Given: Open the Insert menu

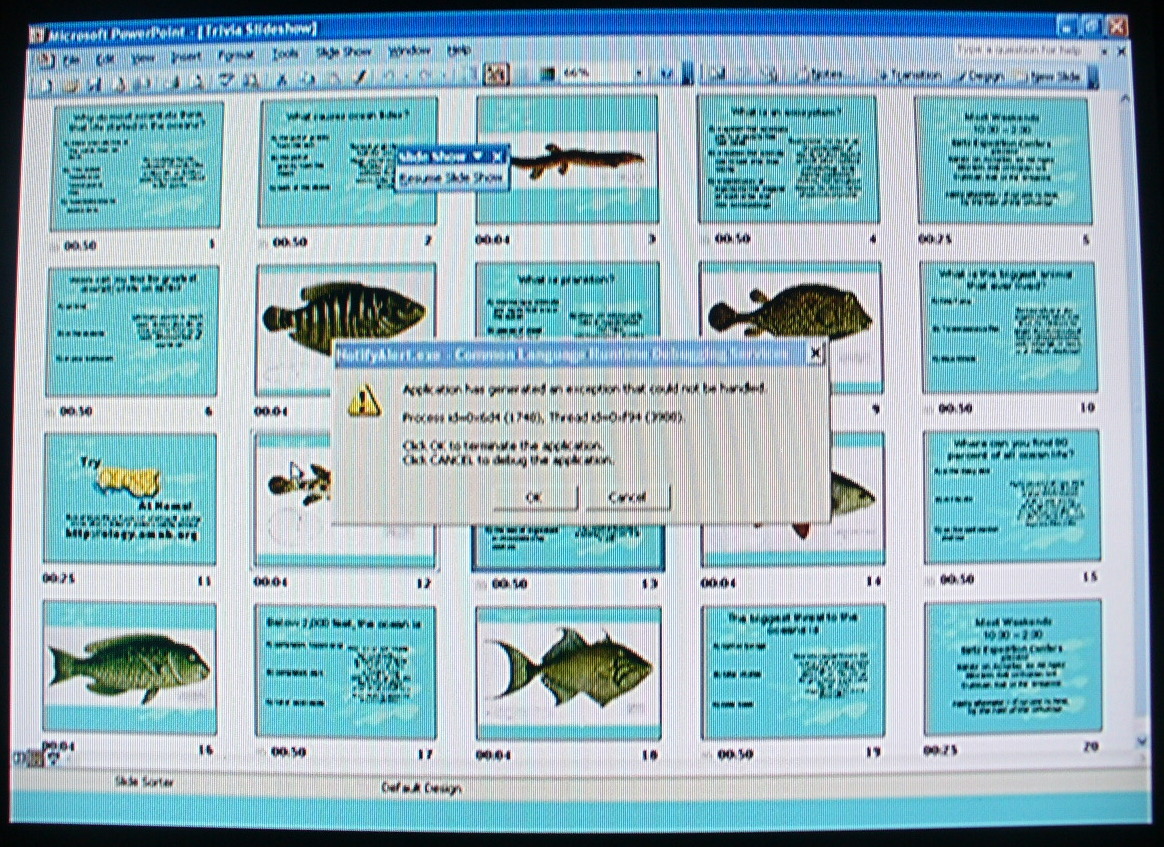Looking at the screenshot, I should tap(186, 56).
